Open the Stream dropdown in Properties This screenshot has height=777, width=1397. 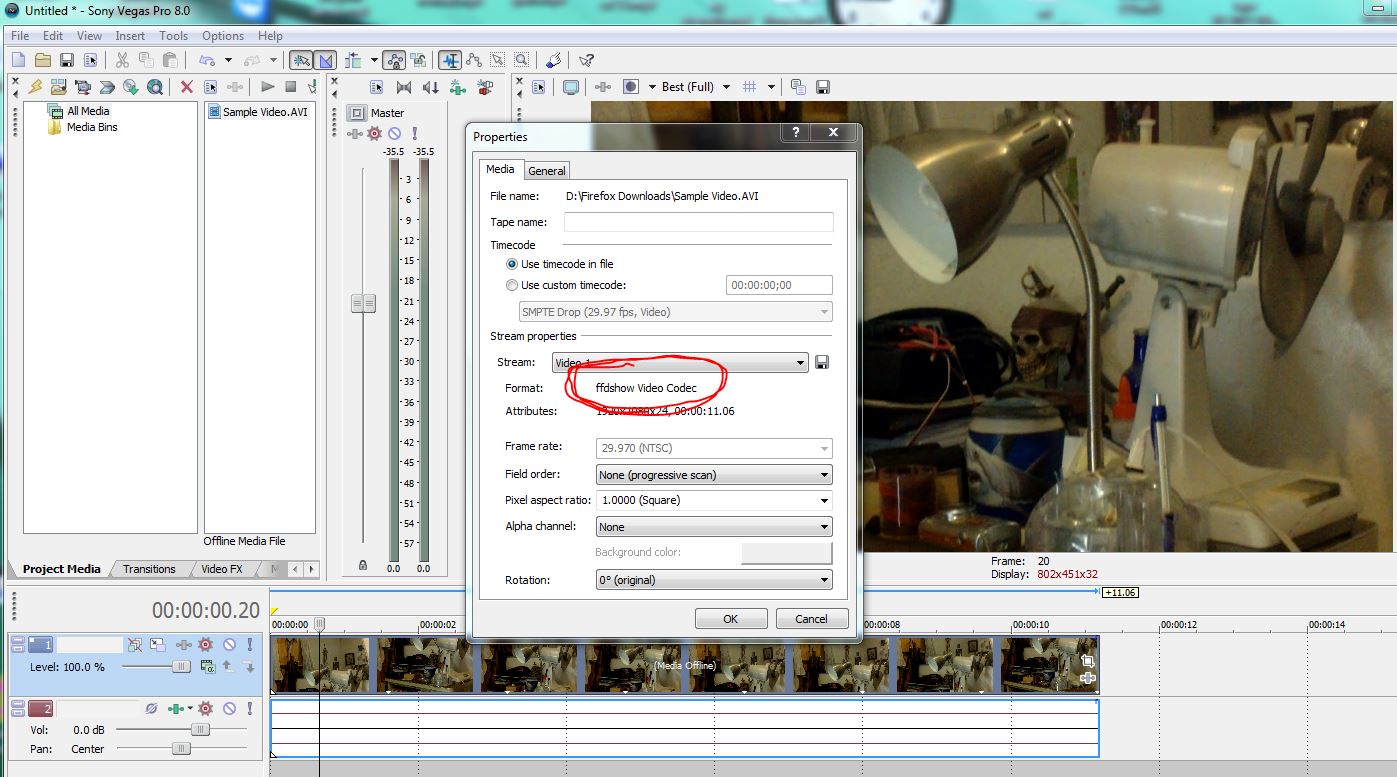(x=679, y=362)
